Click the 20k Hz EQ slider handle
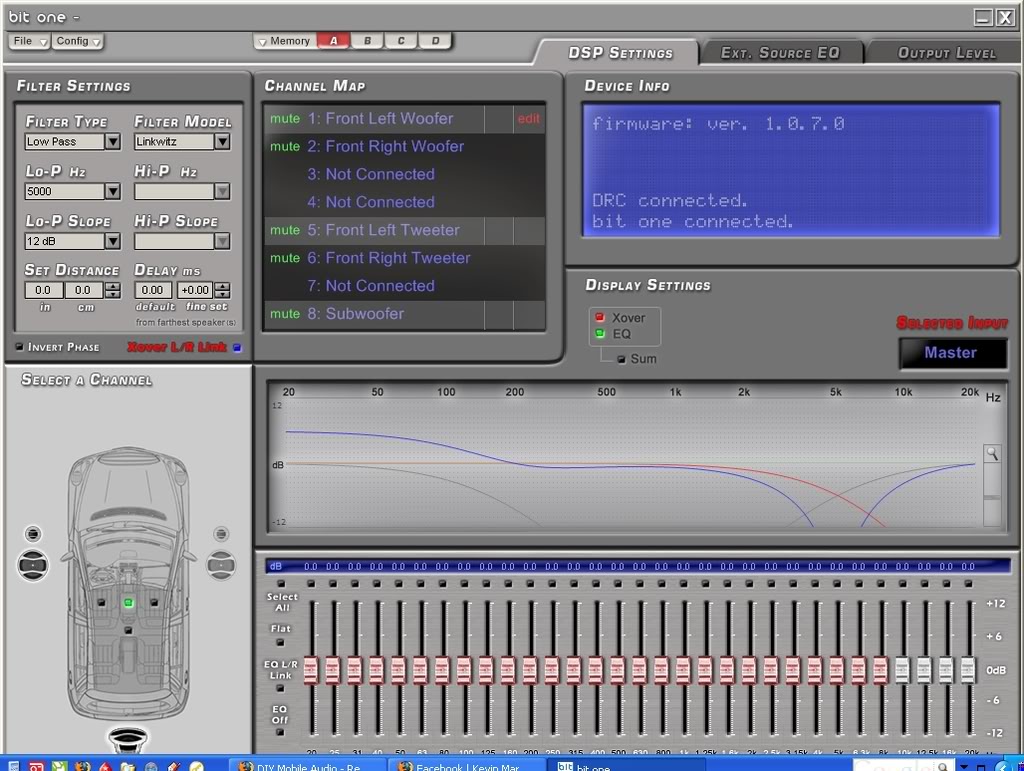Image resolution: width=1024 pixels, height=771 pixels. pos(968,669)
